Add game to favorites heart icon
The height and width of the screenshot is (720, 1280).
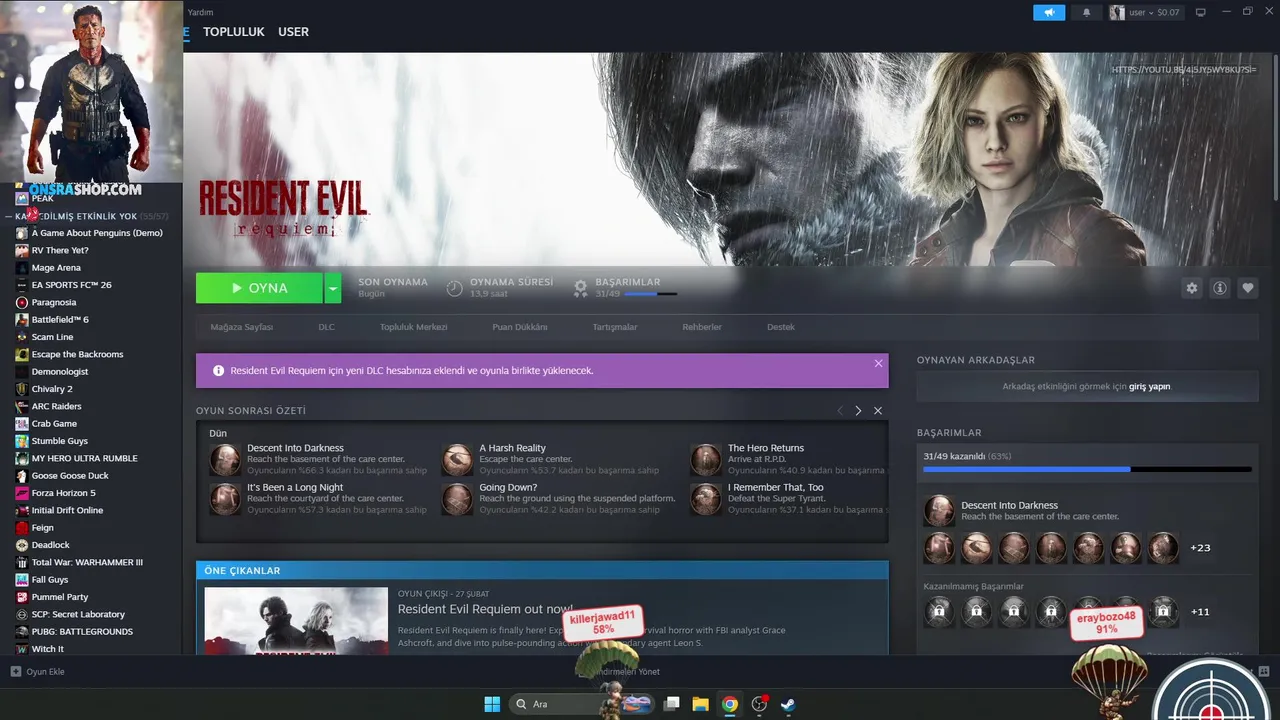pyautogui.click(x=1247, y=288)
